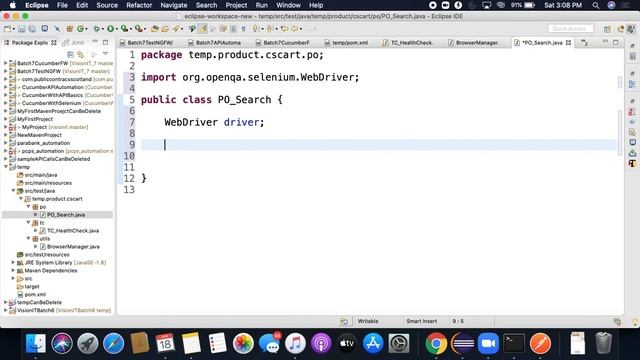Go to Previous Annotation icon

tap(269, 29)
